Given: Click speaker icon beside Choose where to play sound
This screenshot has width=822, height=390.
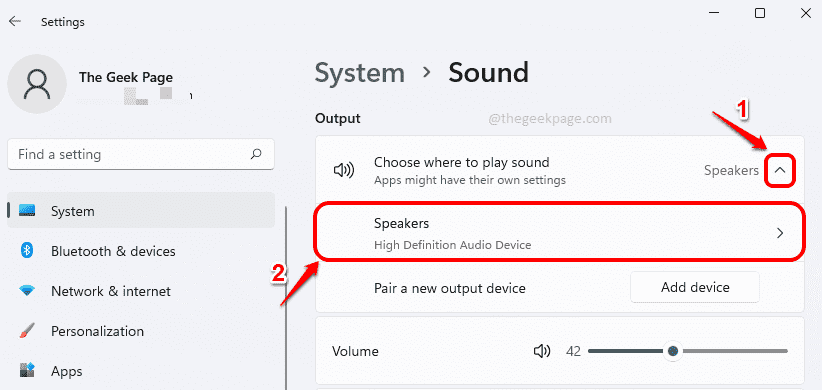Looking at the screenshot, I should pyautogui.click(x=344, y=170).
